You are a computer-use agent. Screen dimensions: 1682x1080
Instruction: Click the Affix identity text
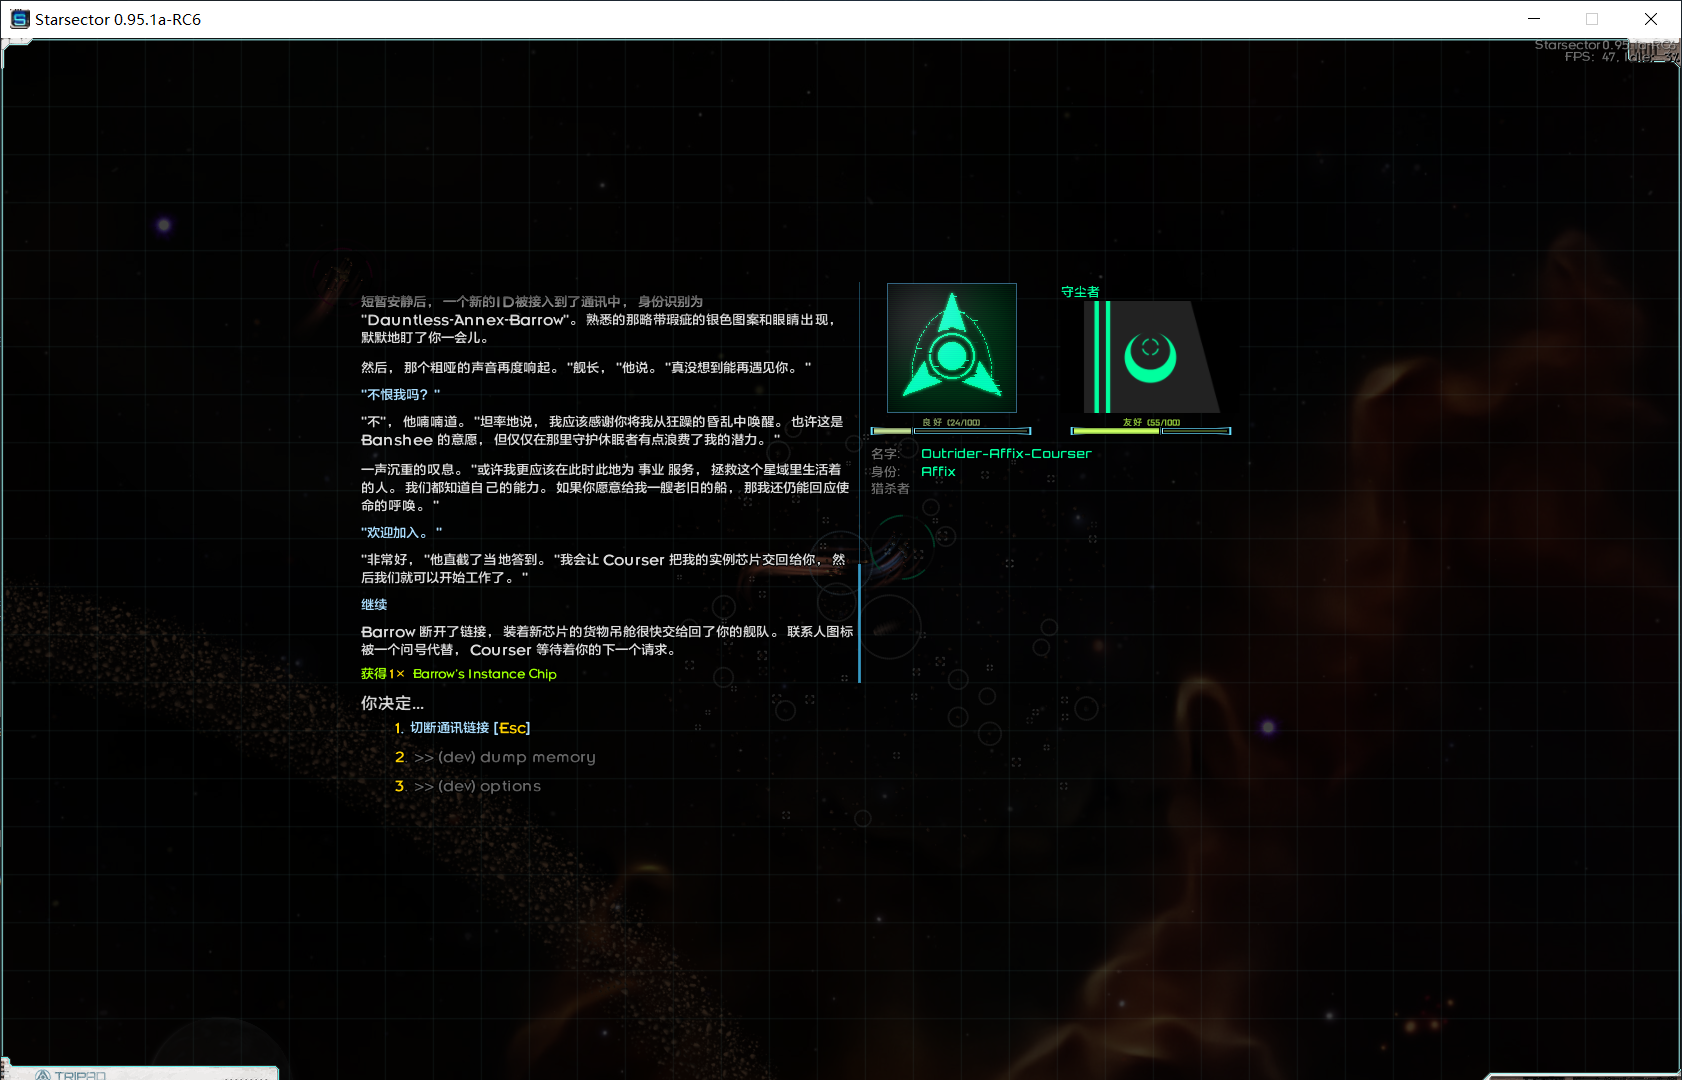tap(938, 472)
